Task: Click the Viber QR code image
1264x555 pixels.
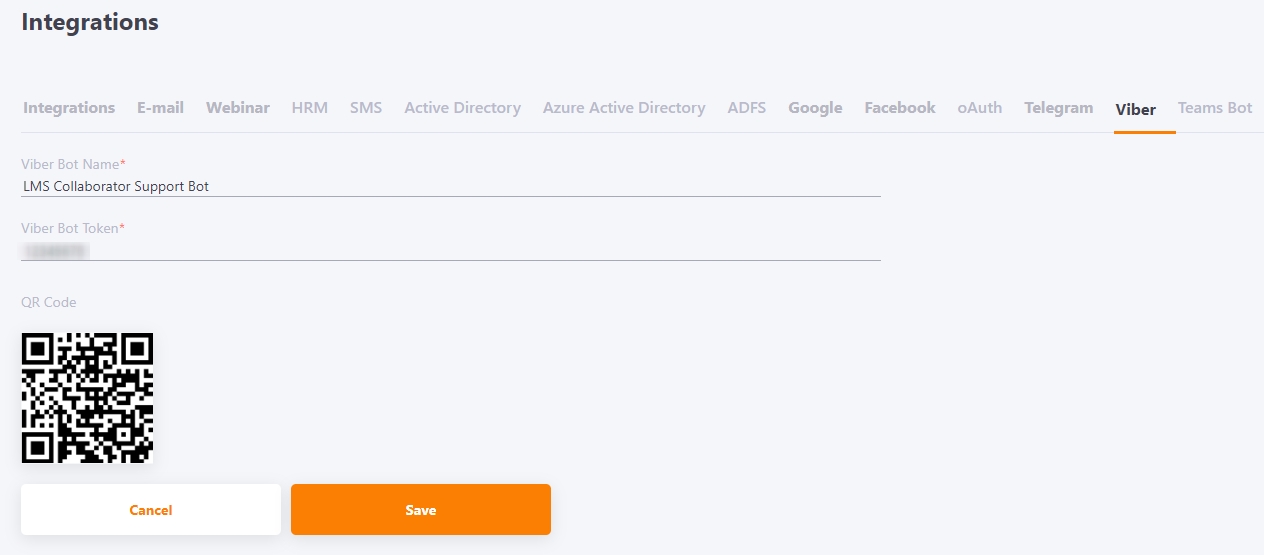Action: click(87, 398)
